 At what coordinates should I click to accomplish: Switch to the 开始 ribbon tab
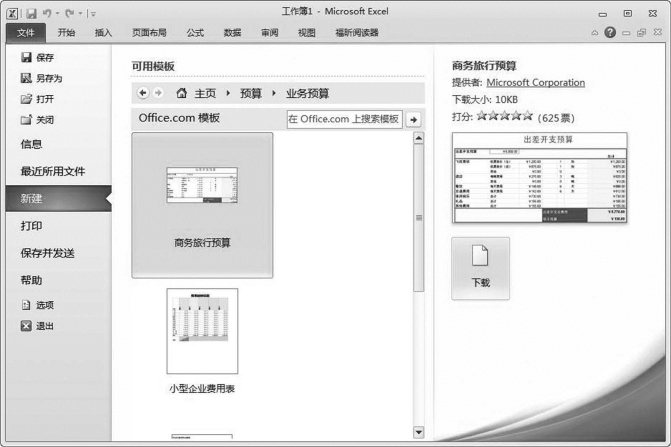pyautogui.click(x=66, y=33)
